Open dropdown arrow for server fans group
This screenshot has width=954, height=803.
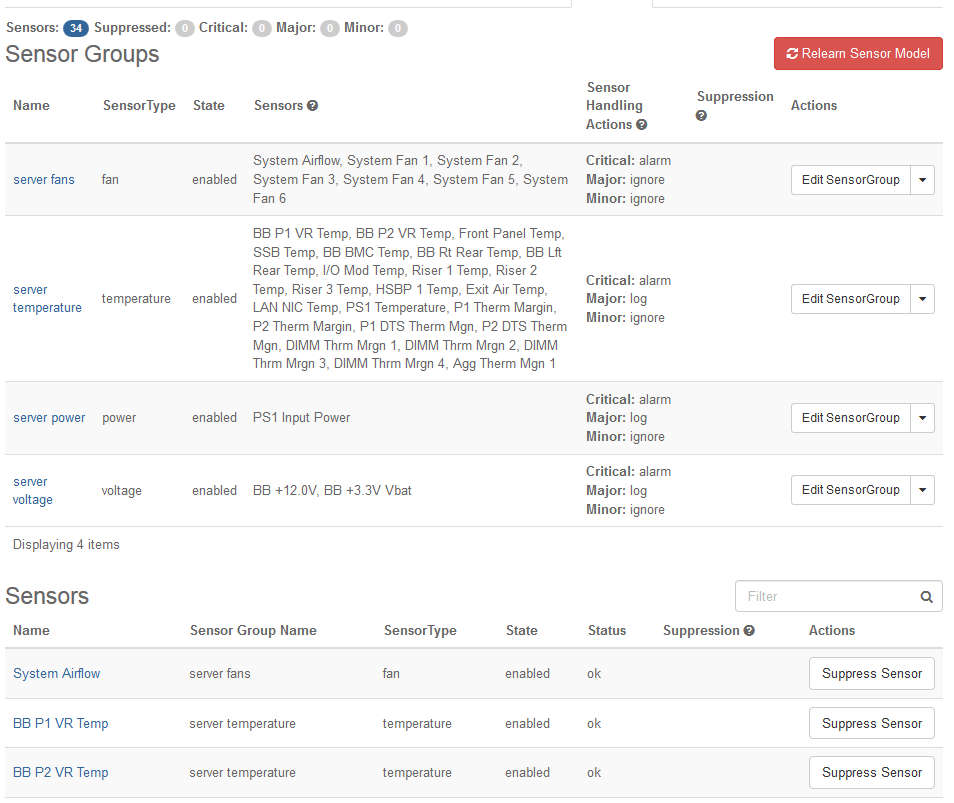pyautogui.click(x=922, y=180)
